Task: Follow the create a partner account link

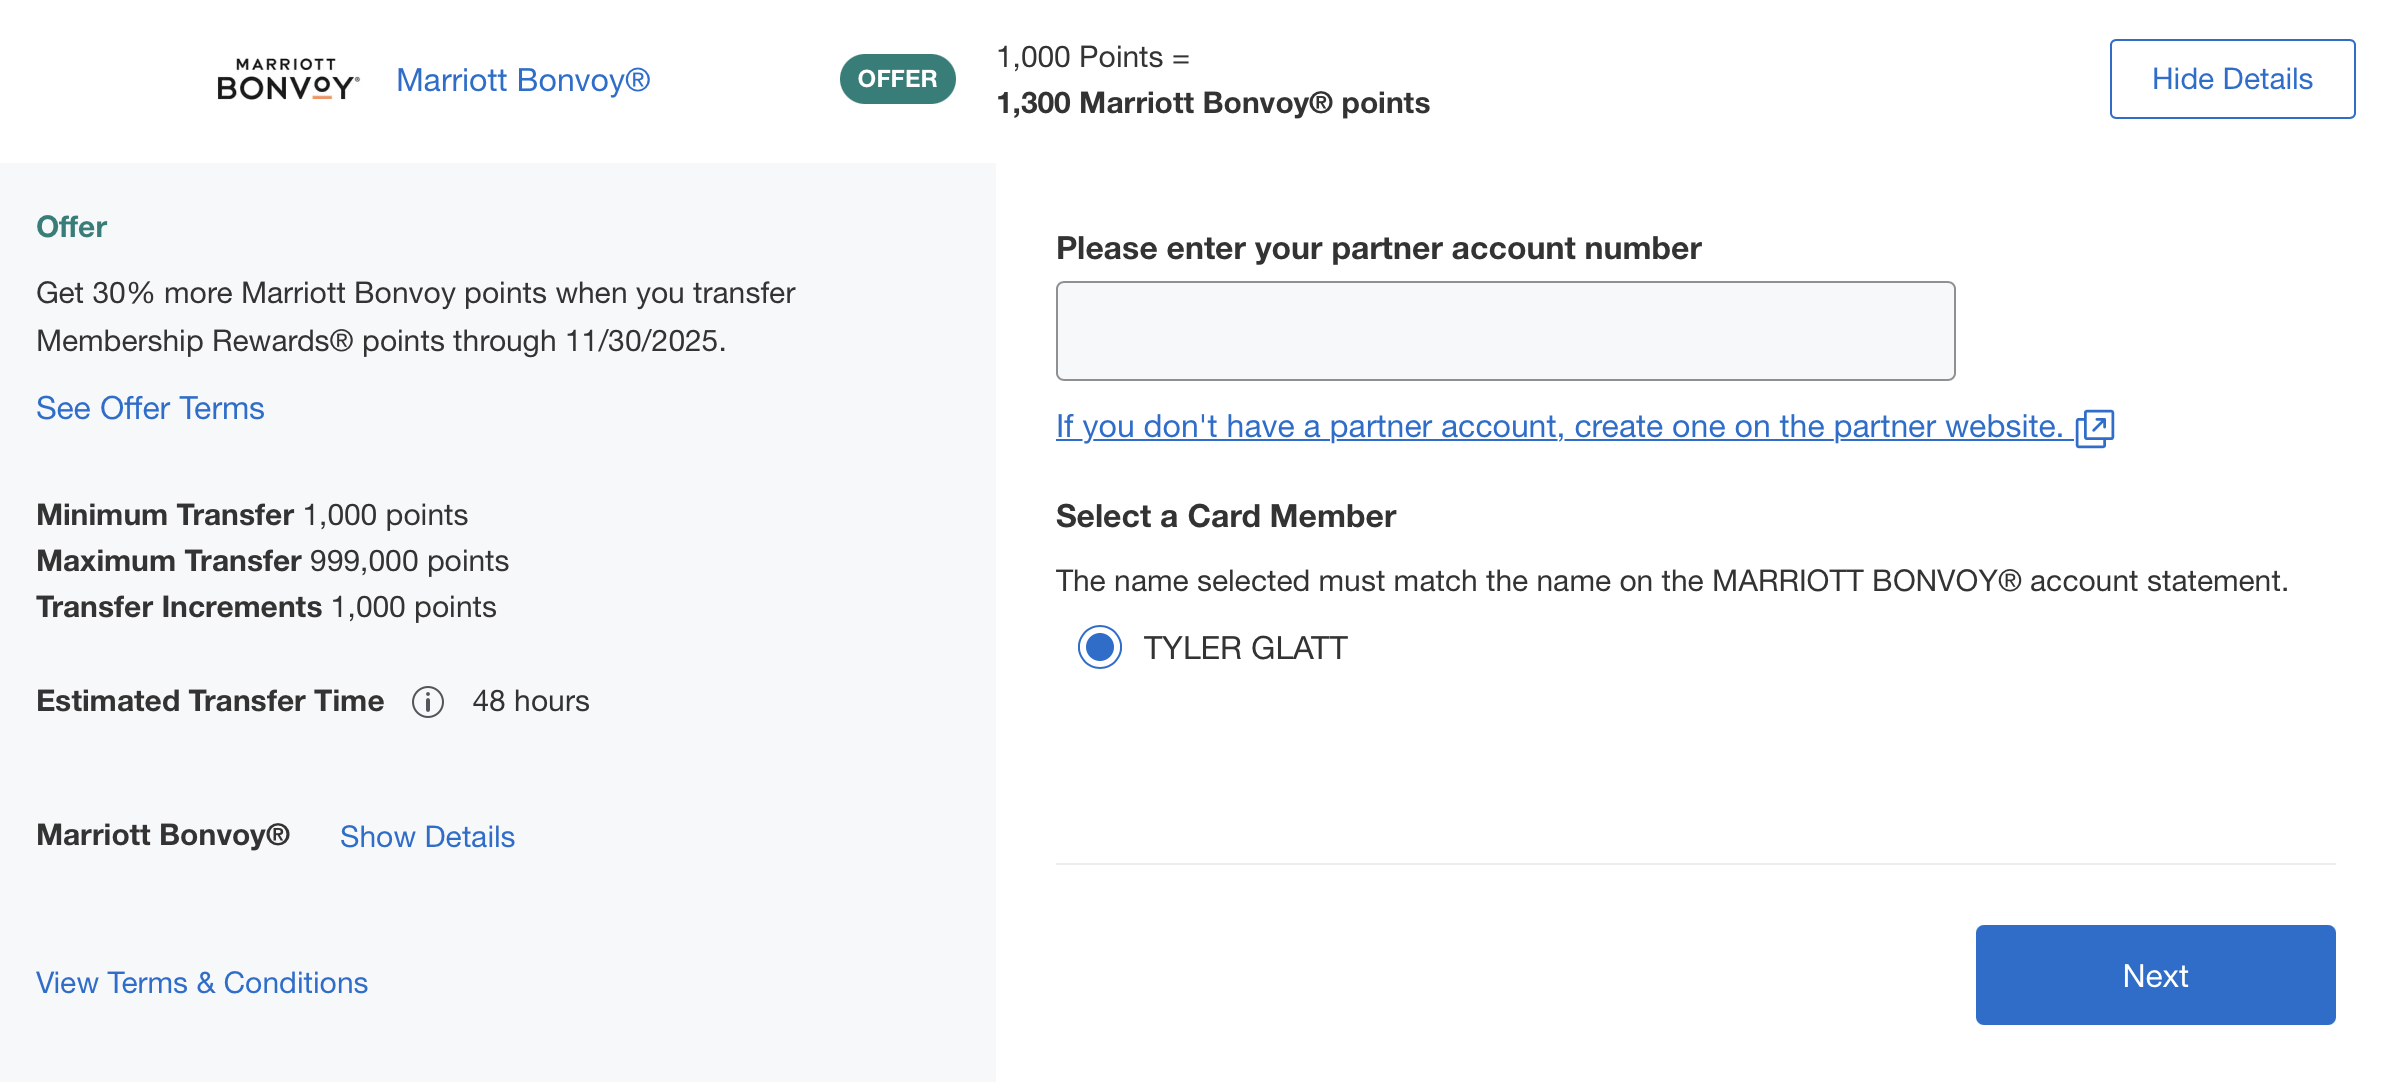Action: click(x=1558, y=427)
